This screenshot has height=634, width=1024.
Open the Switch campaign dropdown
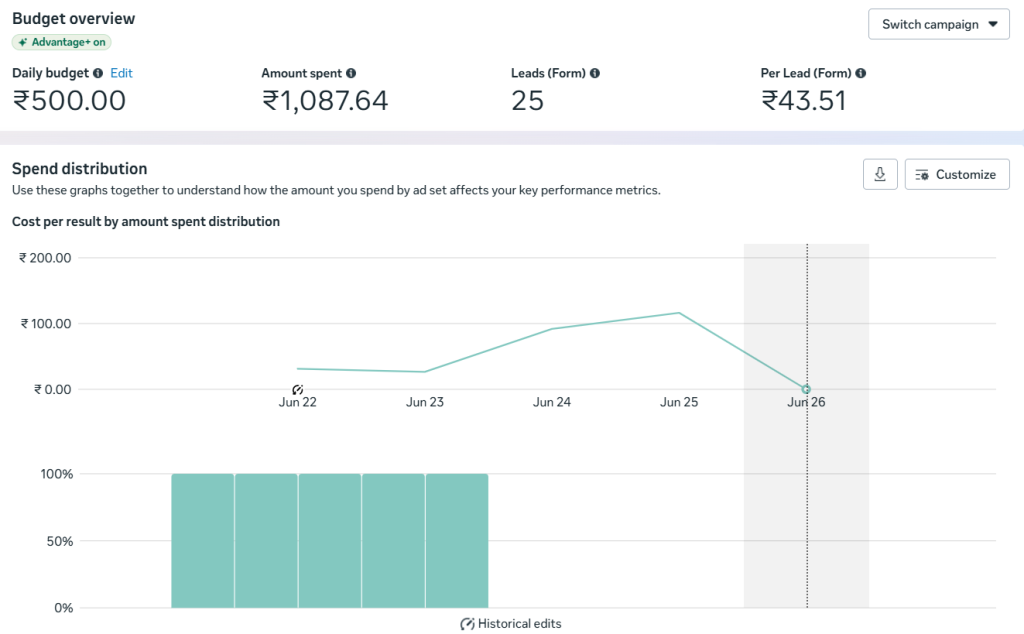(x=938, y=24)
